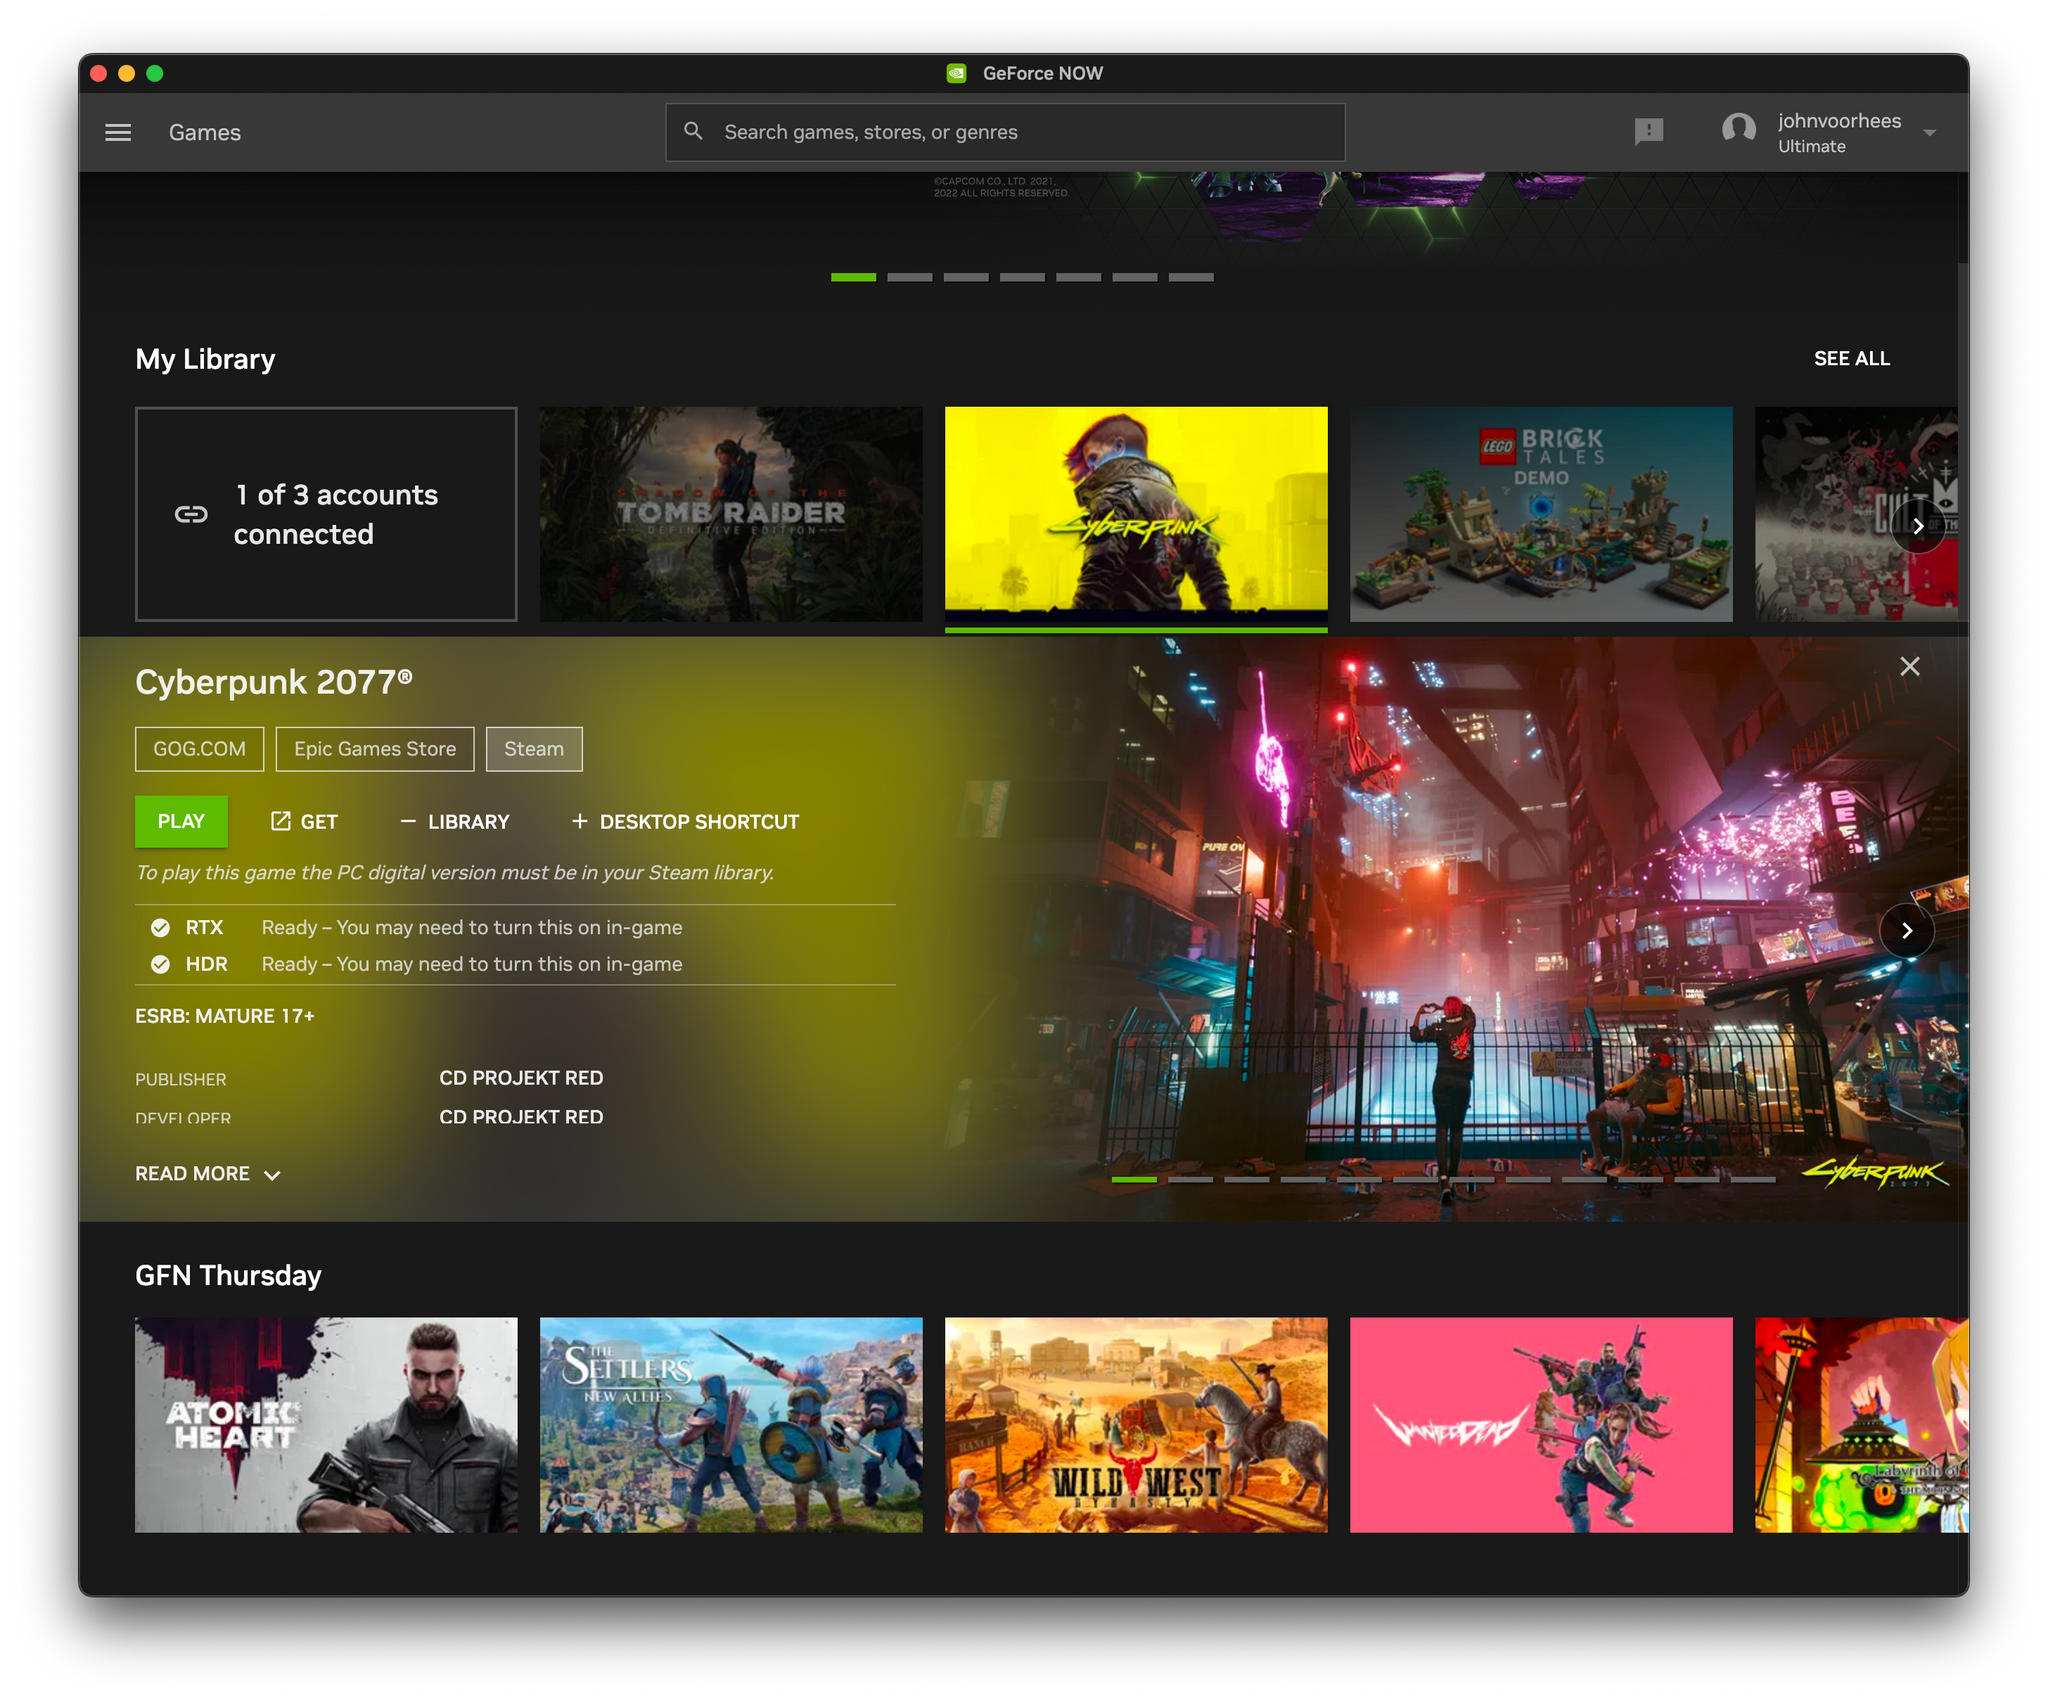The image size is (2048, 1701).
Task: Select the Atomic Heart thumbnail in GFN Thursday
Action: pos(325,1422)
